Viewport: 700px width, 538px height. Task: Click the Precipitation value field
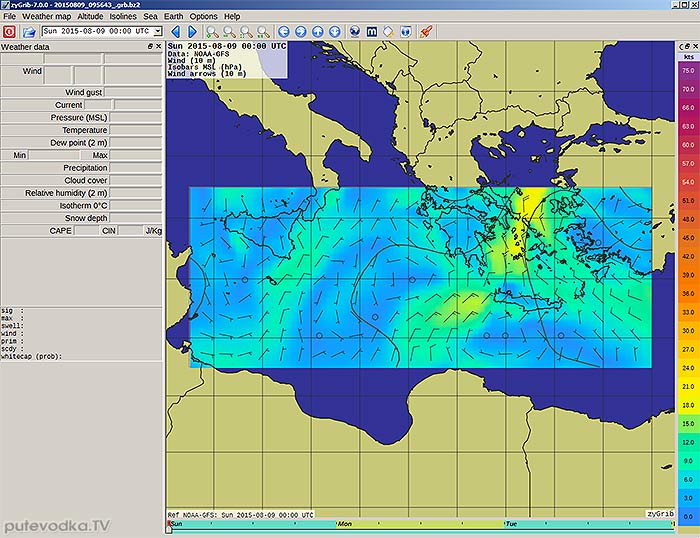pos(135,168)
